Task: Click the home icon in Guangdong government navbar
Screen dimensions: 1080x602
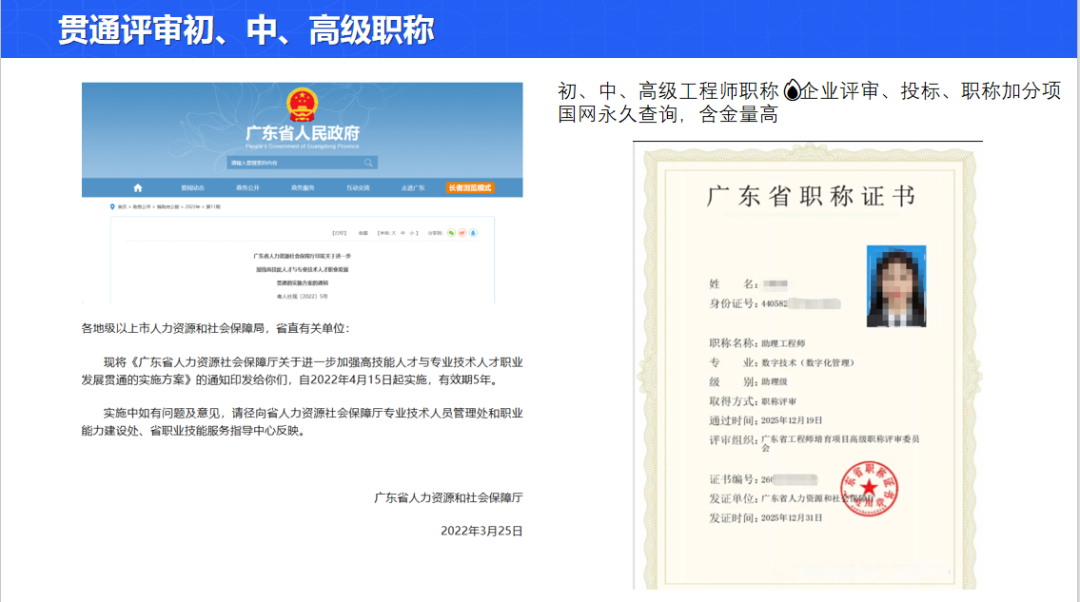Action: point(138,187)
